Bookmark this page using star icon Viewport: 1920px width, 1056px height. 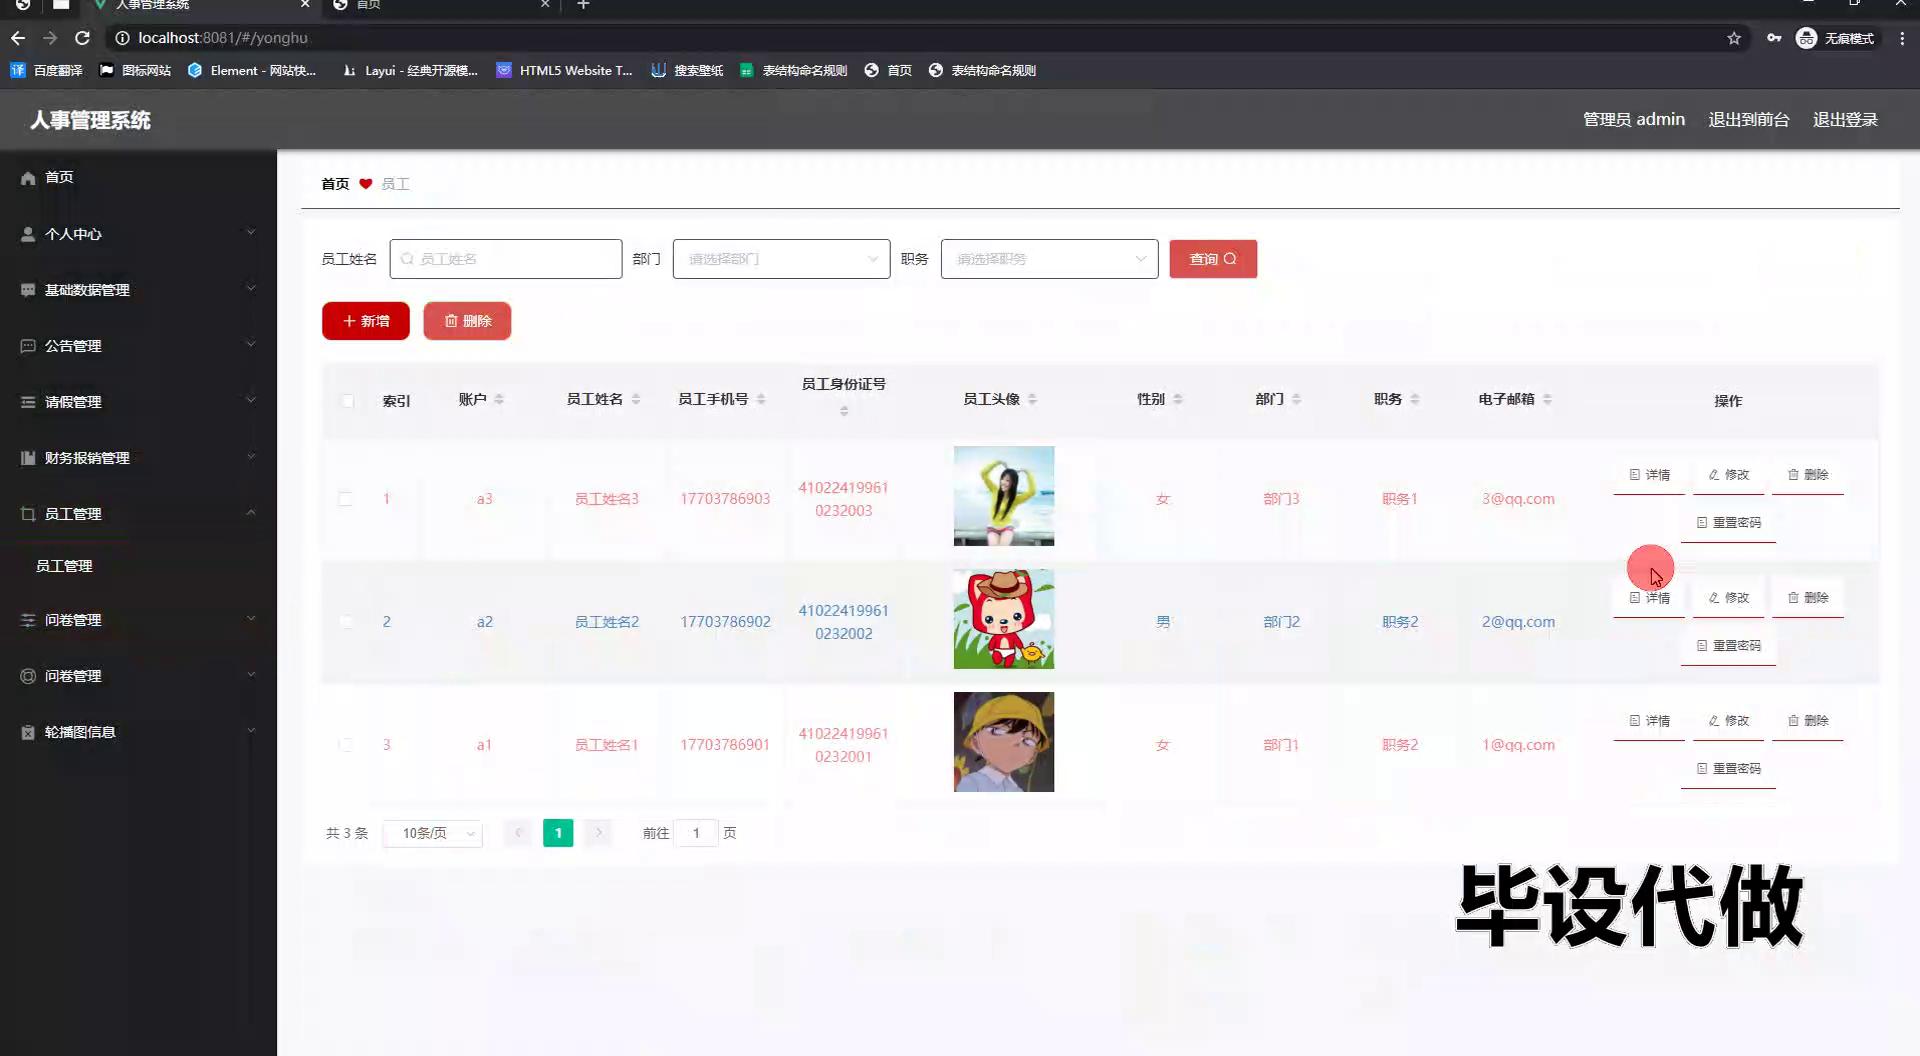point(1734,38)
